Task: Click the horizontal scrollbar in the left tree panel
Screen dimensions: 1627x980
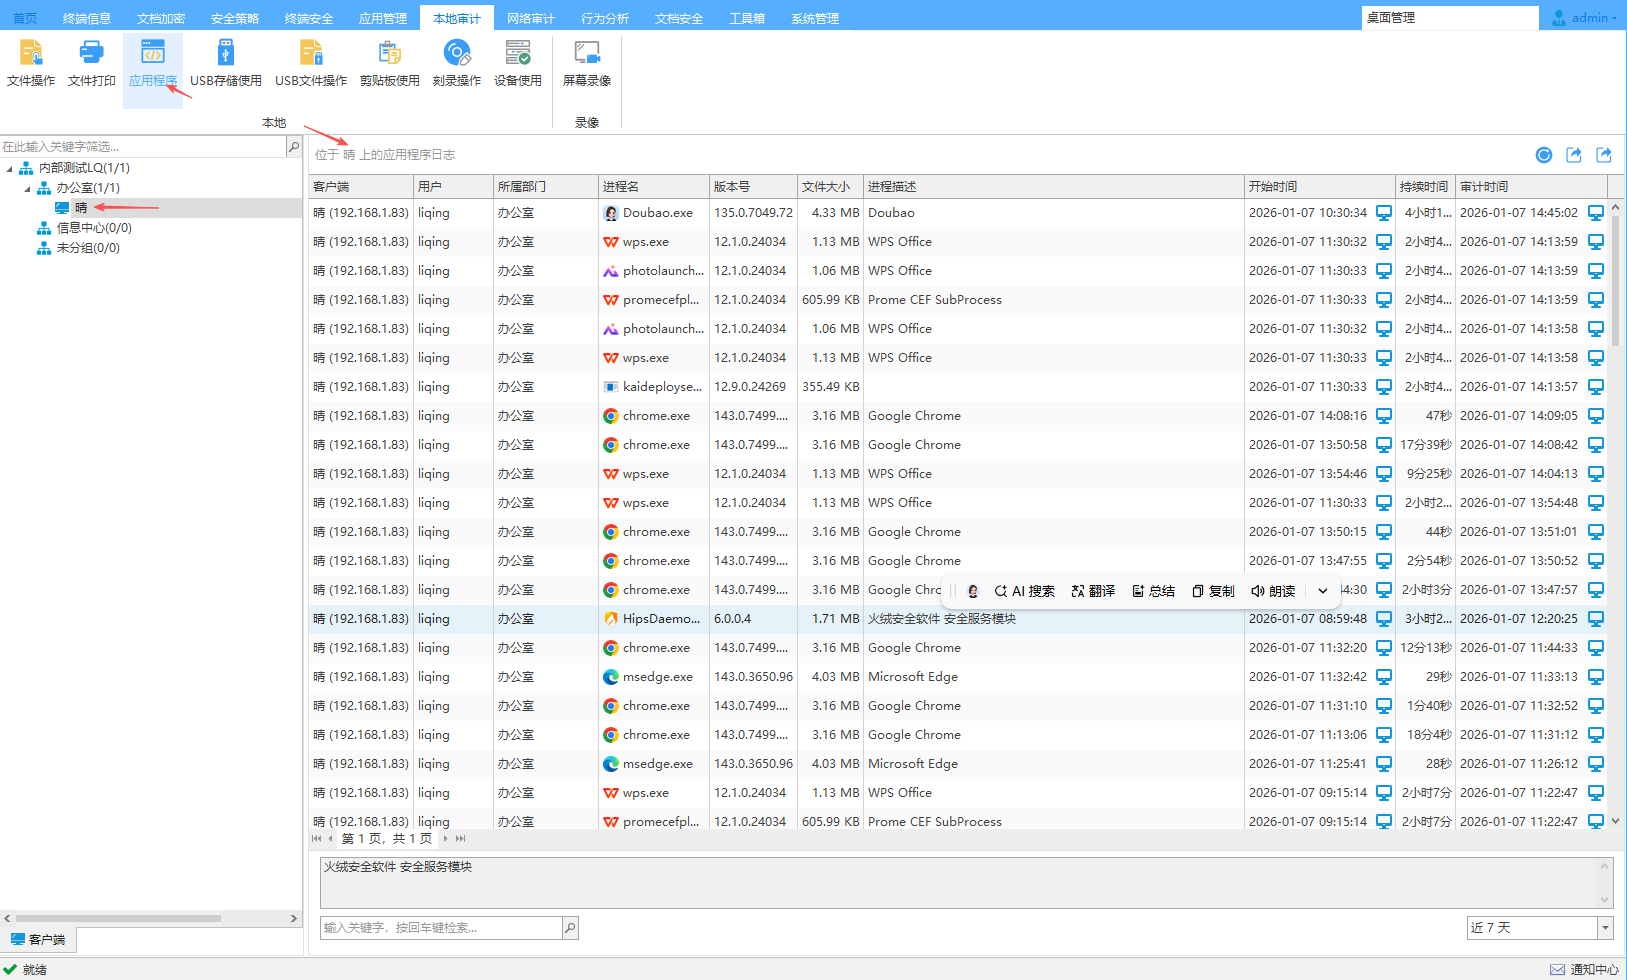Action: pos(118,918)
